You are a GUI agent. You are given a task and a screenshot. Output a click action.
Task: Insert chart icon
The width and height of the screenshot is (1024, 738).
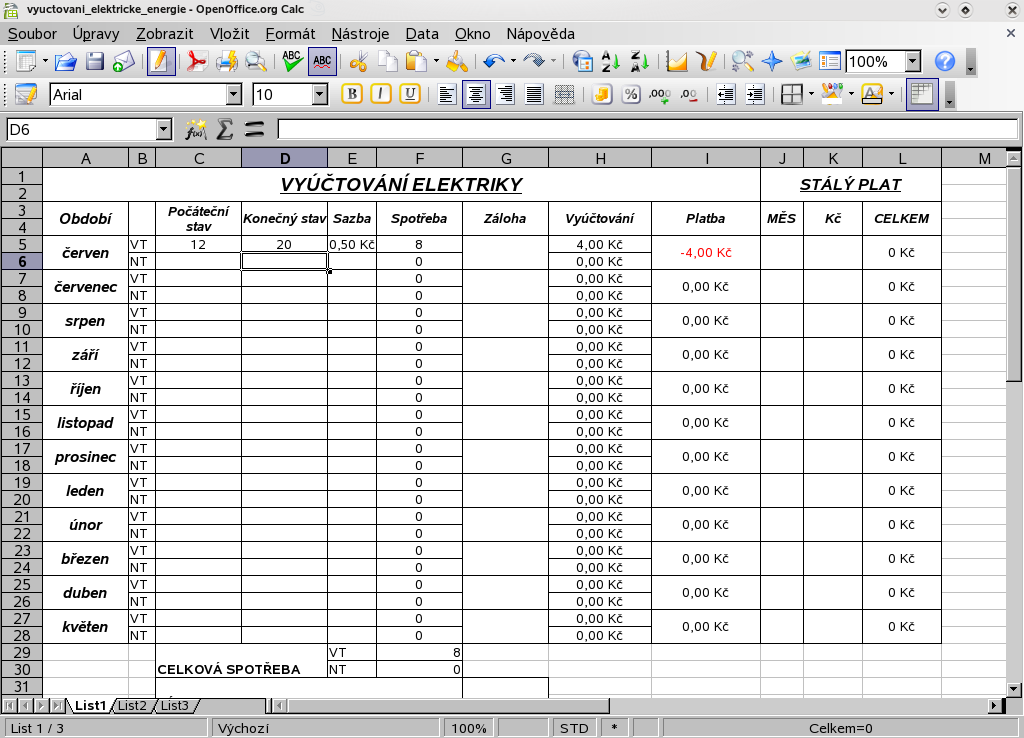(677, 61)
